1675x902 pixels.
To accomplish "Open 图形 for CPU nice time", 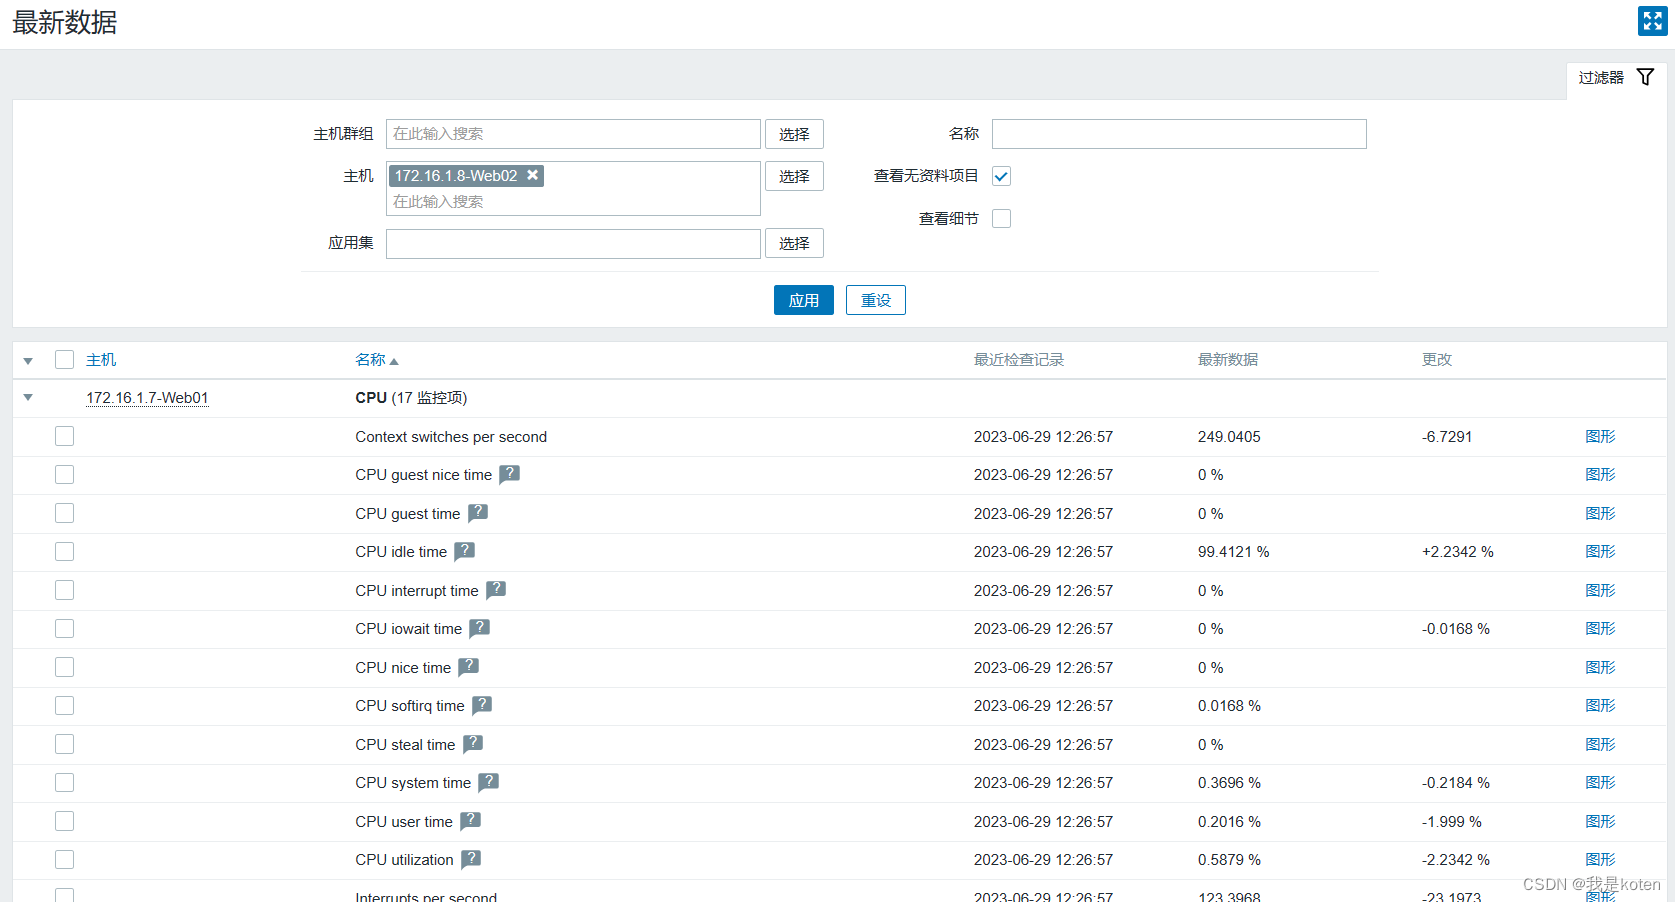I will (x=1600, y=667).
